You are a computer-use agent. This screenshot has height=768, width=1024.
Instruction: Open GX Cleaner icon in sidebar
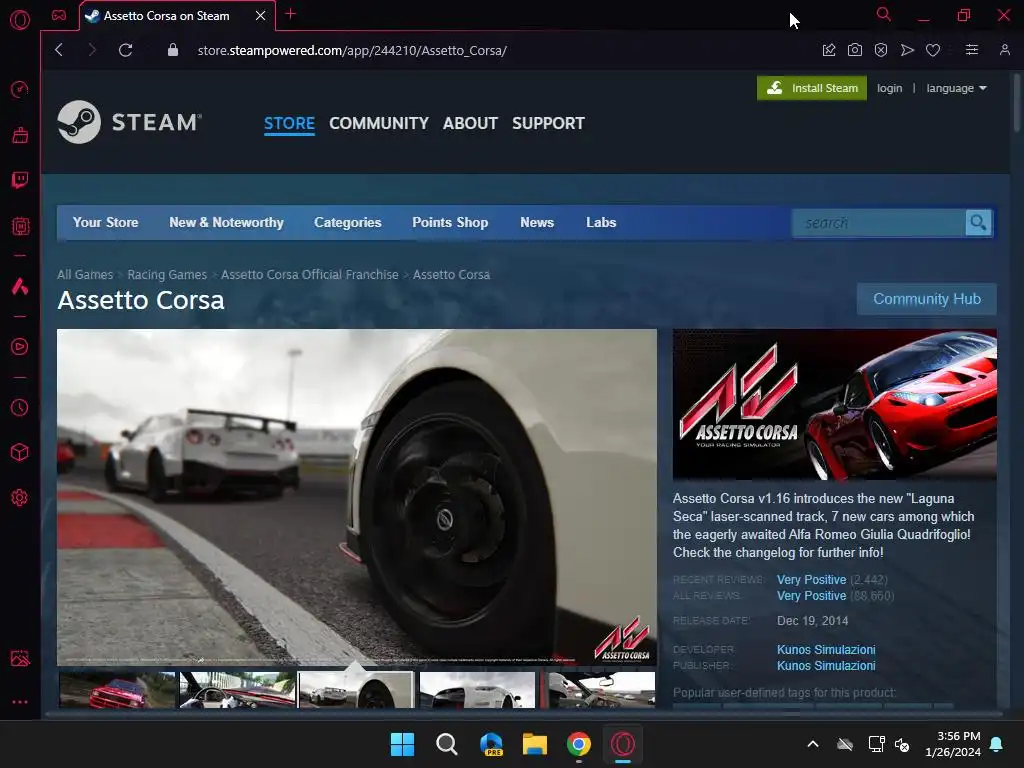[20, 135]
